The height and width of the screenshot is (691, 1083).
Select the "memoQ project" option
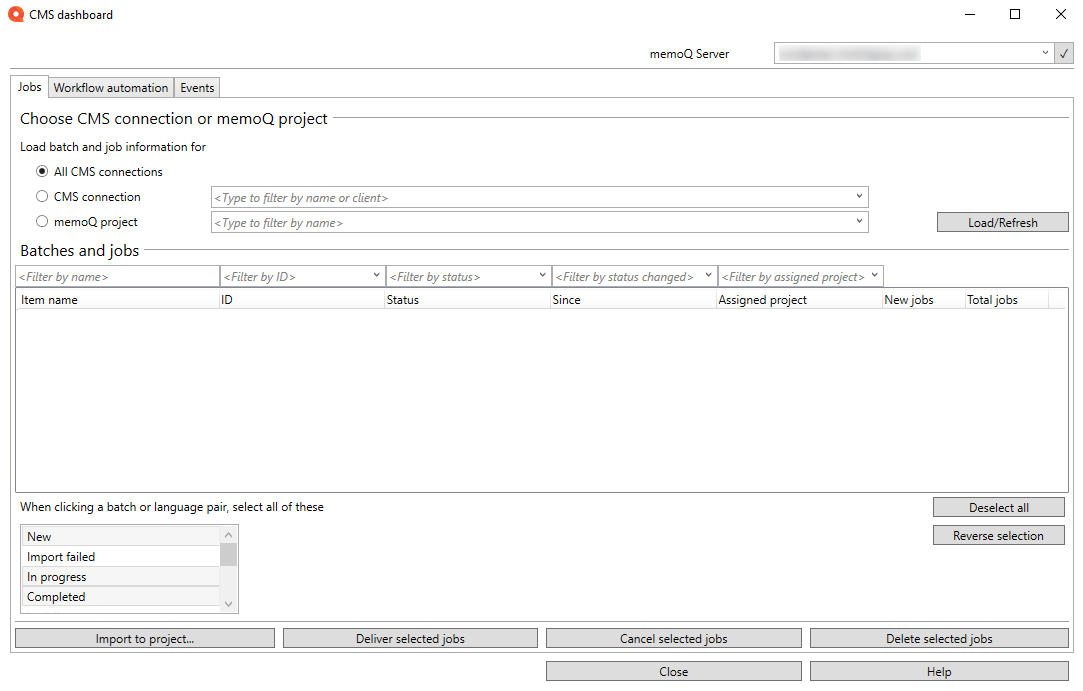[x=42, y=221]
